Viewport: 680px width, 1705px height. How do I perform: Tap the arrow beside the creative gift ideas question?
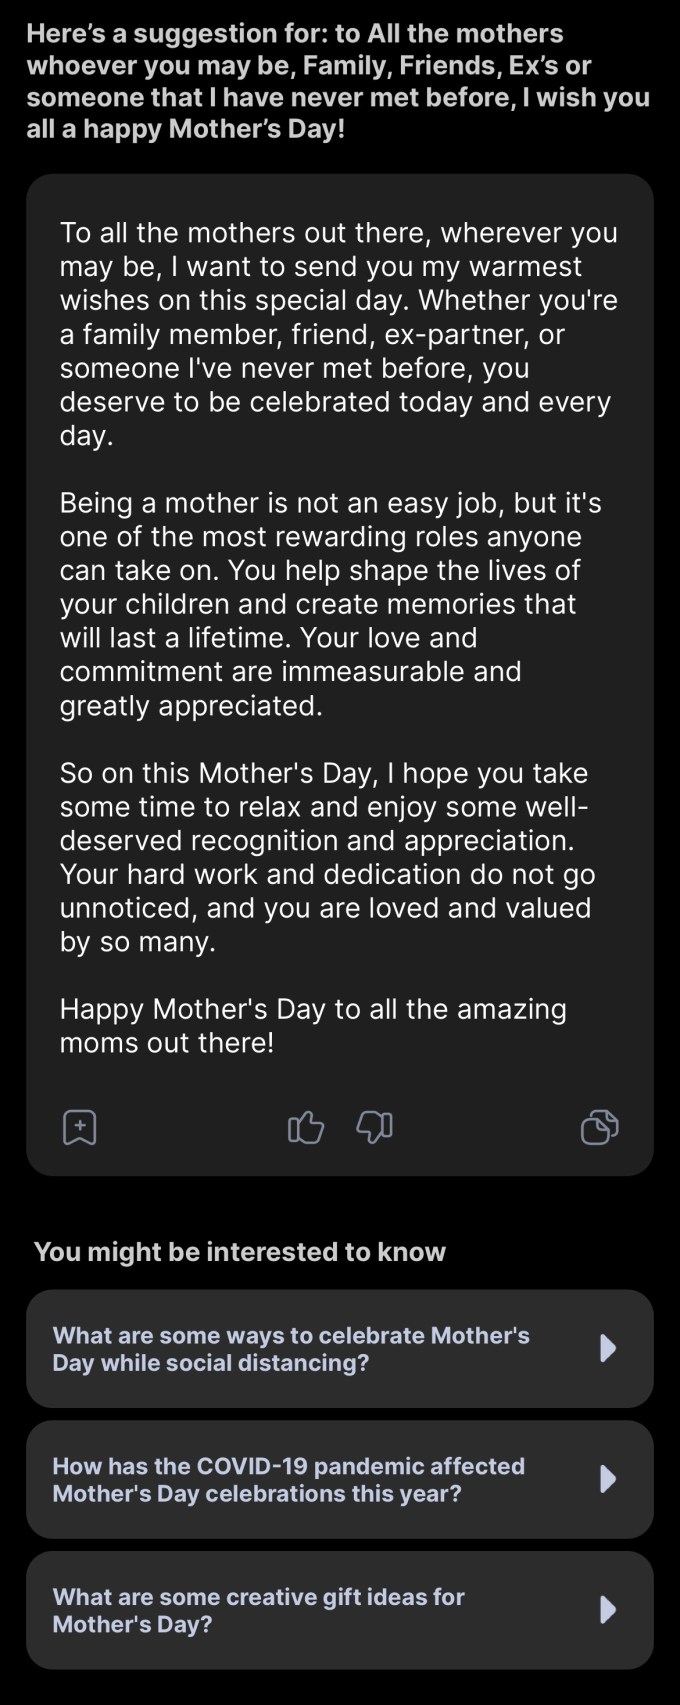point(607,1610)
